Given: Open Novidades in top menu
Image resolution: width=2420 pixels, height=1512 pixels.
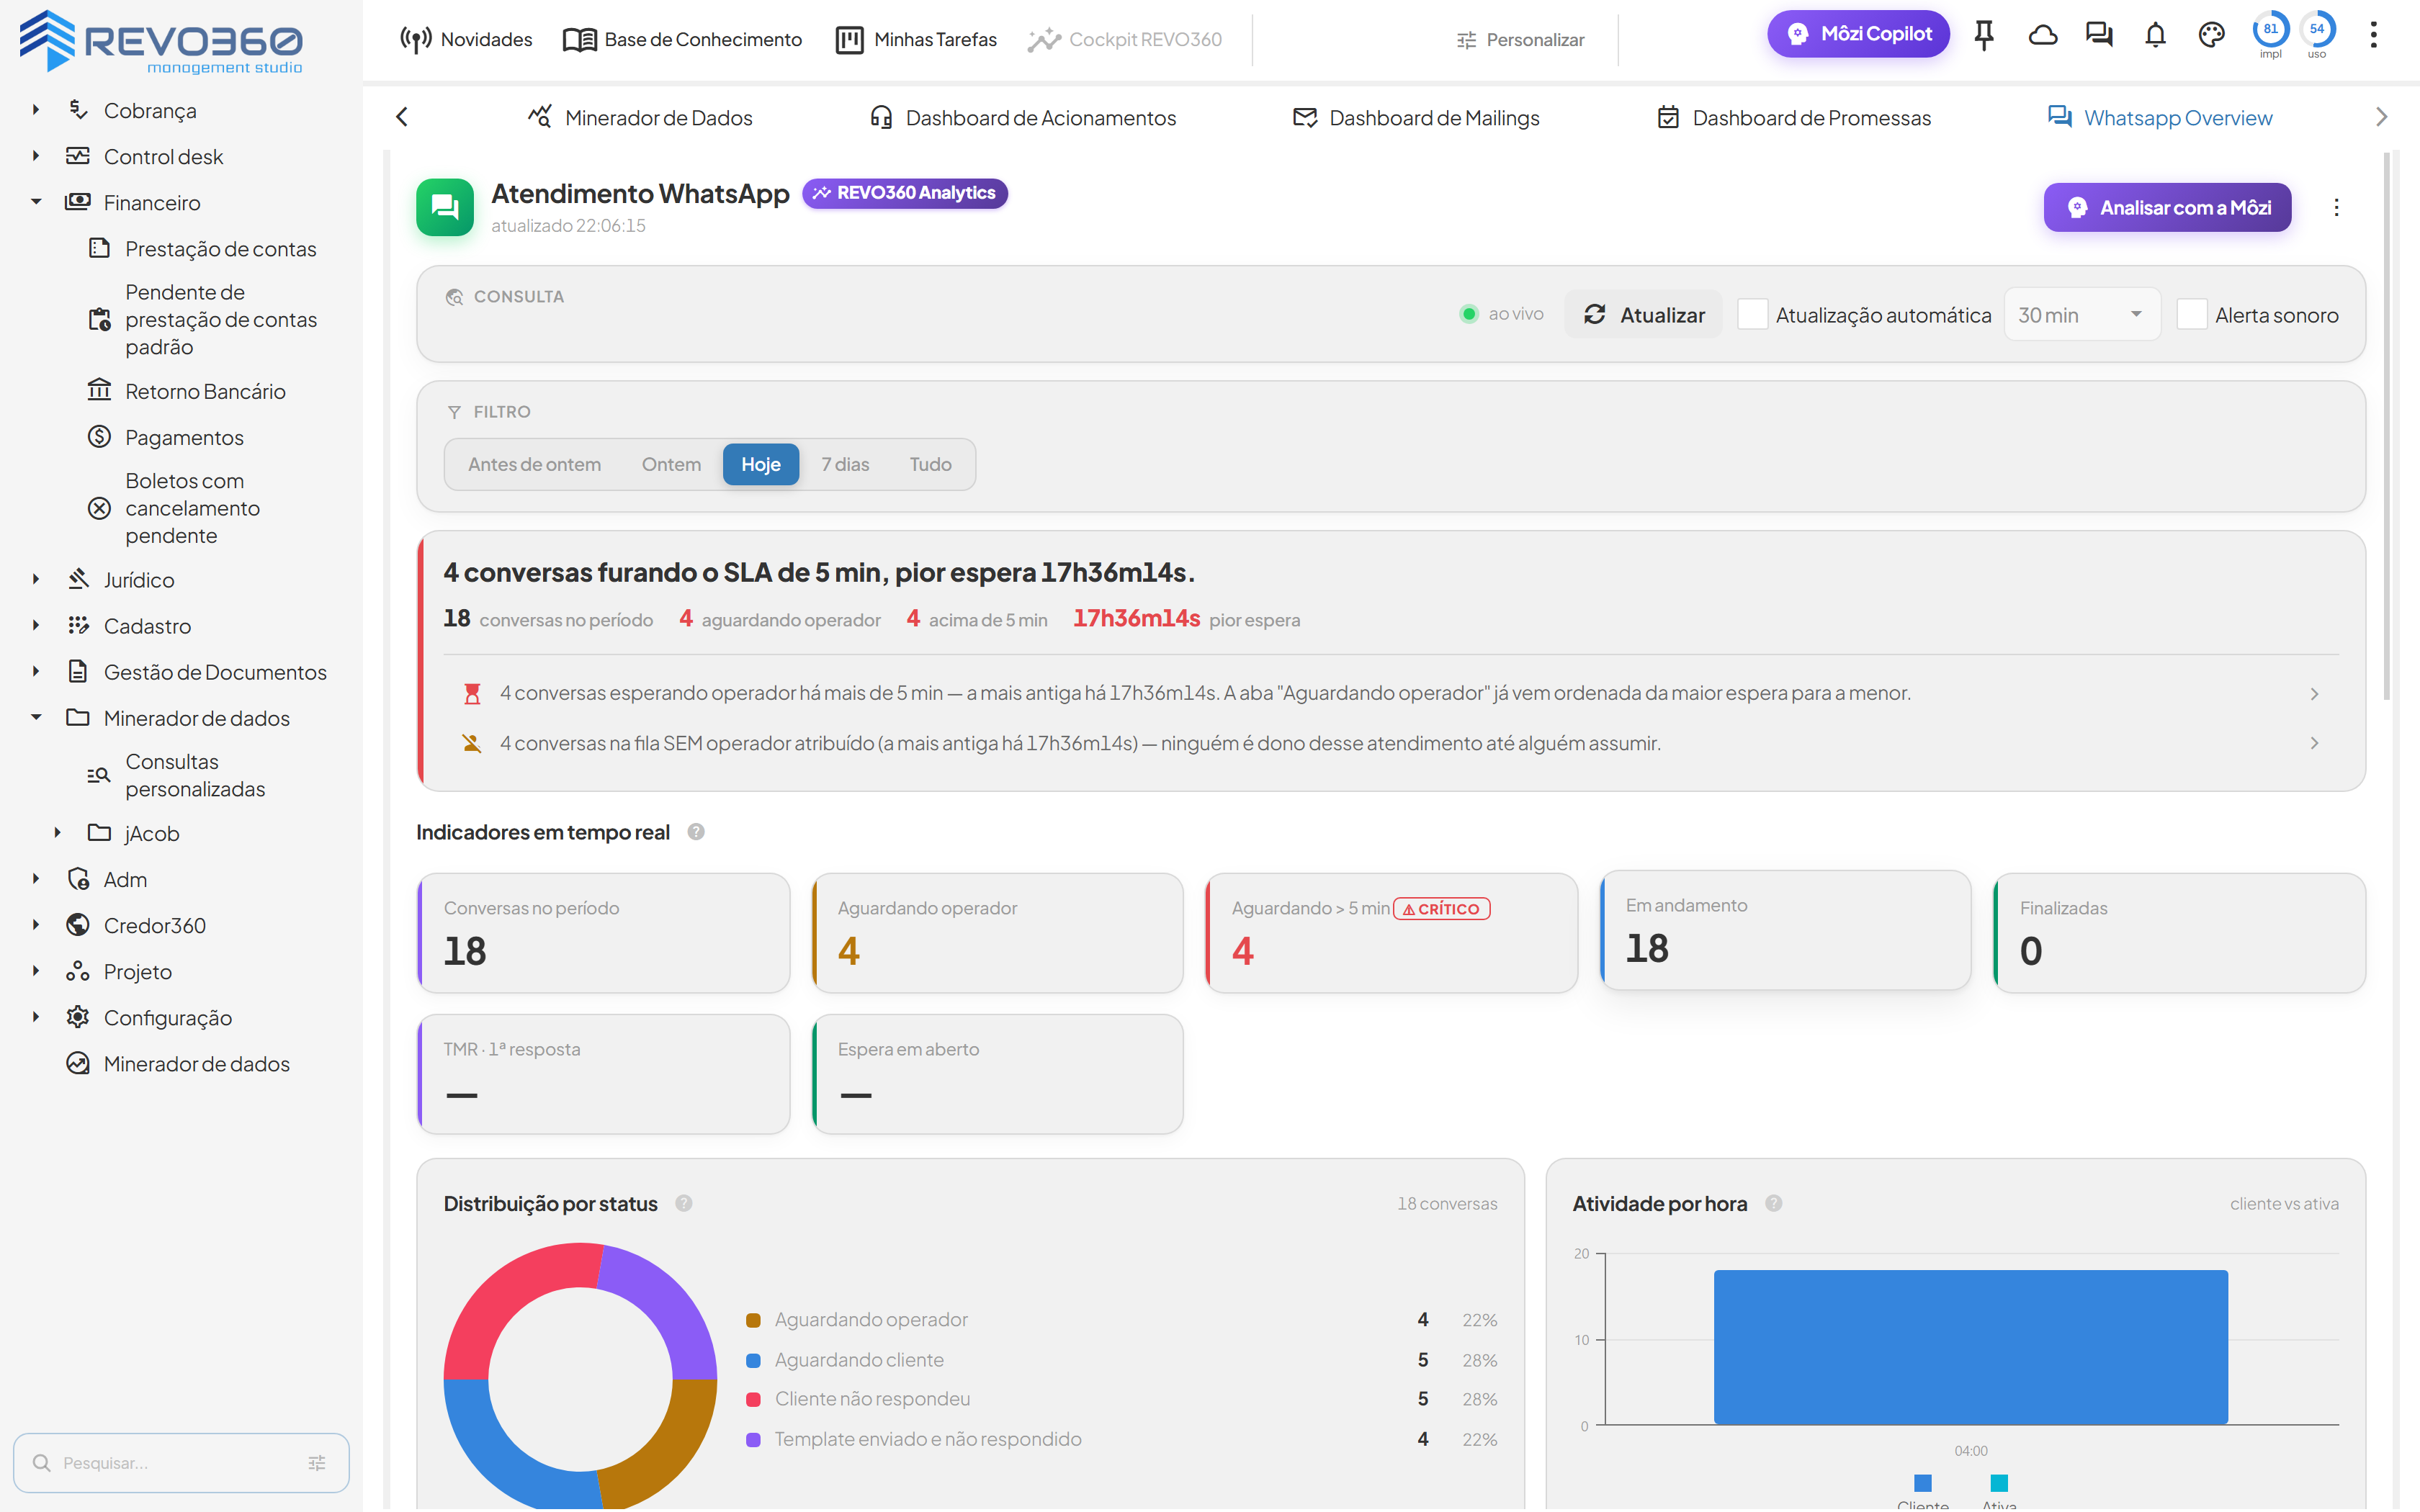Looking at the screenshot, I should pos(466,39).
